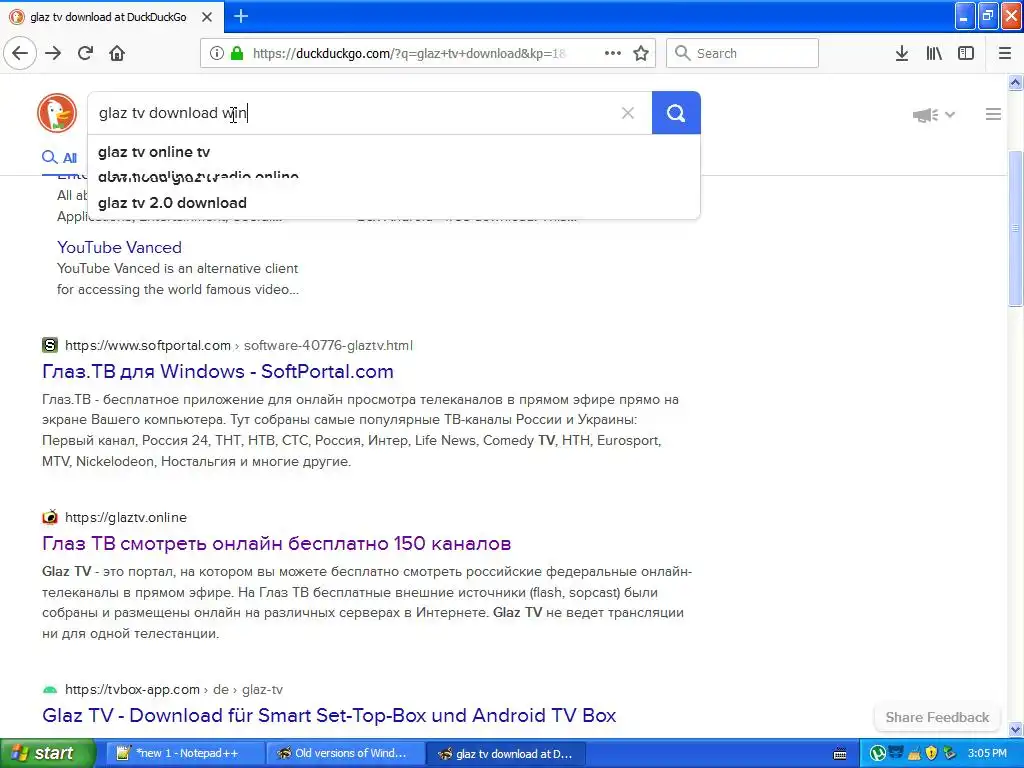Toggle the sidebar view icon
Image resolution: width=1024 pixels, height=768 pixels.
(x=966, y=54)
